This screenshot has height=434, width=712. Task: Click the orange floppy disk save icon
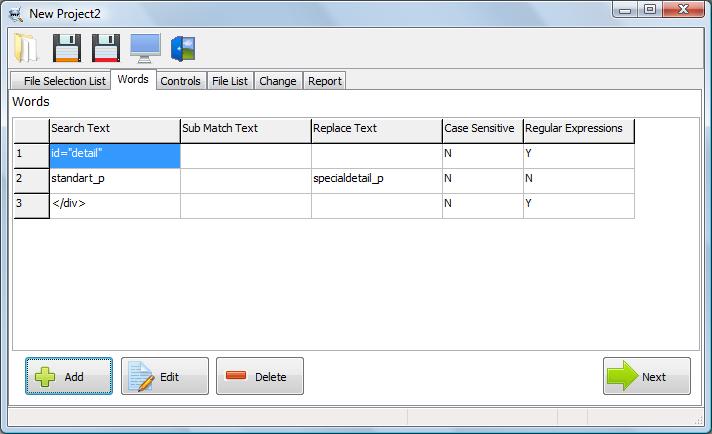(66, 48)
